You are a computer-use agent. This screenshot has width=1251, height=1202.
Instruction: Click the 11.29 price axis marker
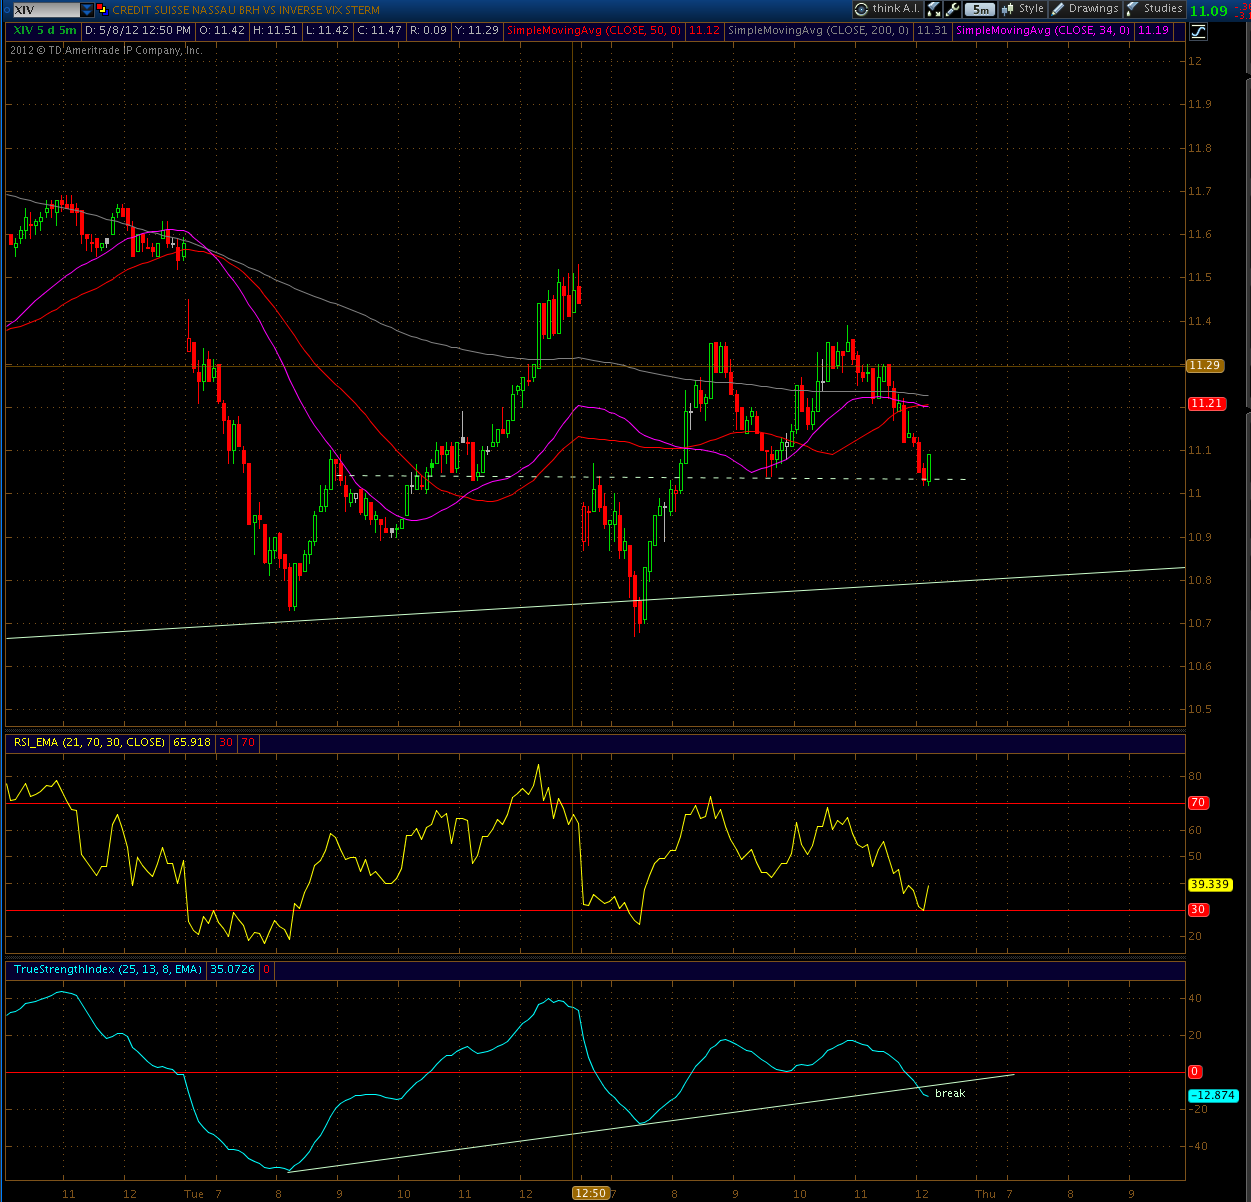click(x=1204, y=365)
